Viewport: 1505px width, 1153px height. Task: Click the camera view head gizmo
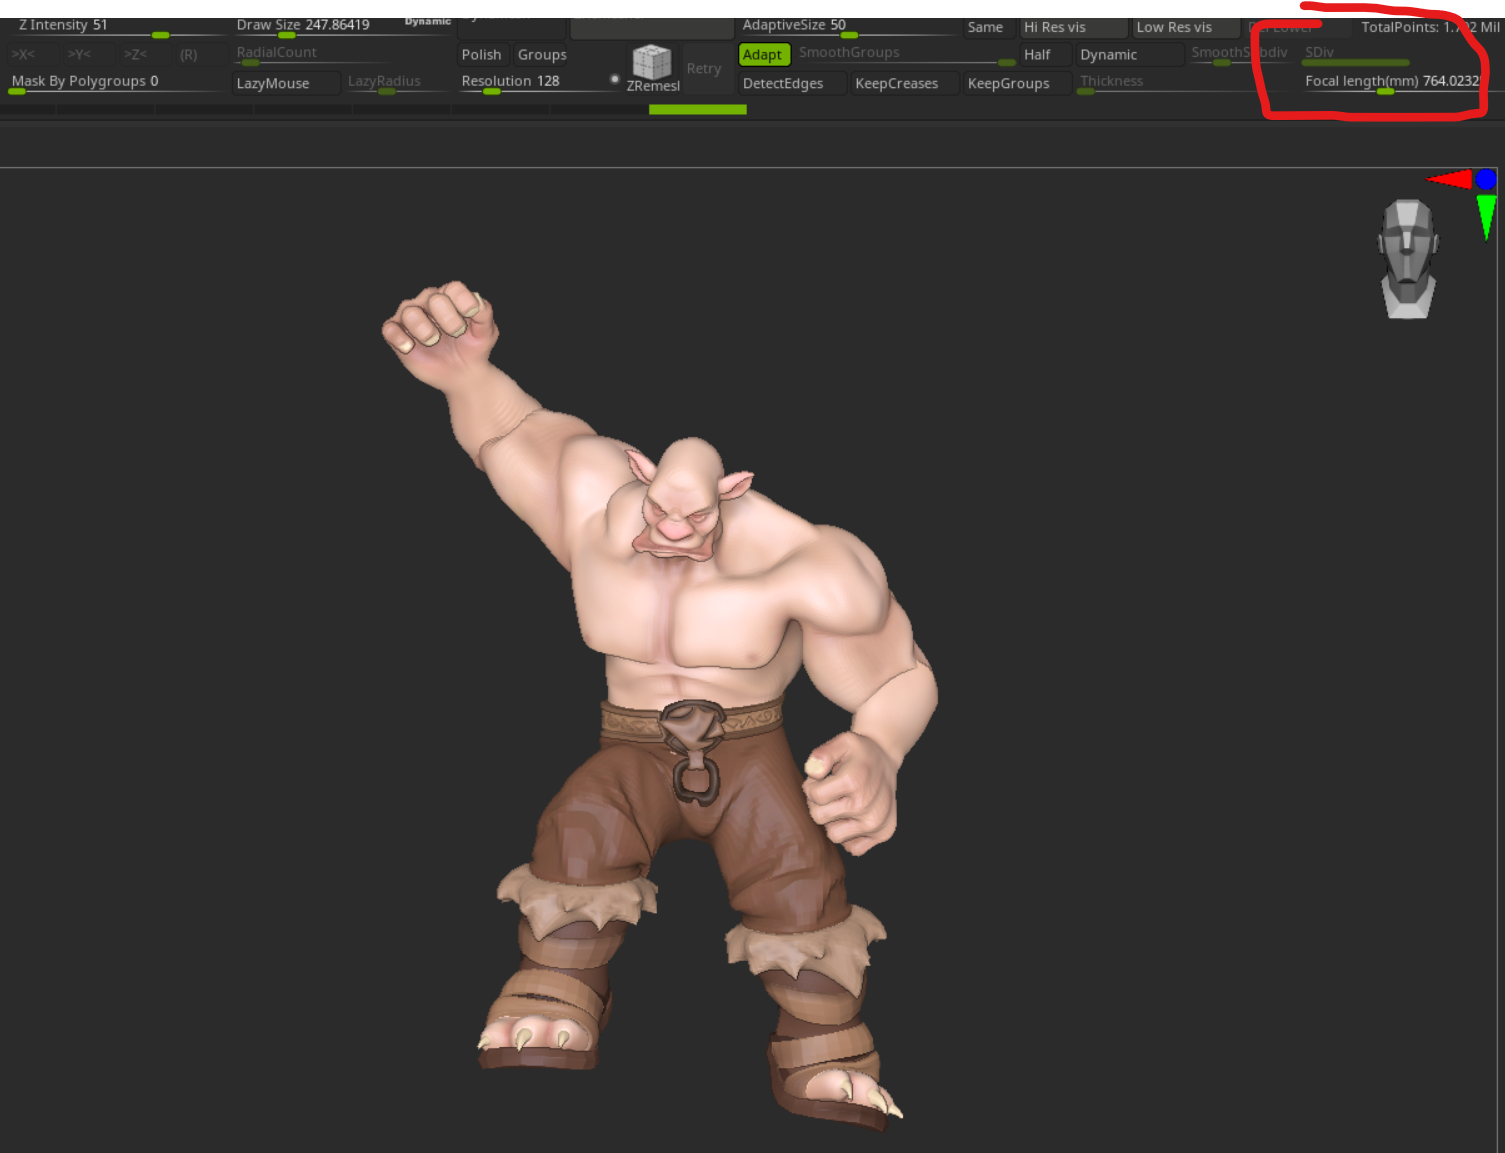coord(1408,259)
